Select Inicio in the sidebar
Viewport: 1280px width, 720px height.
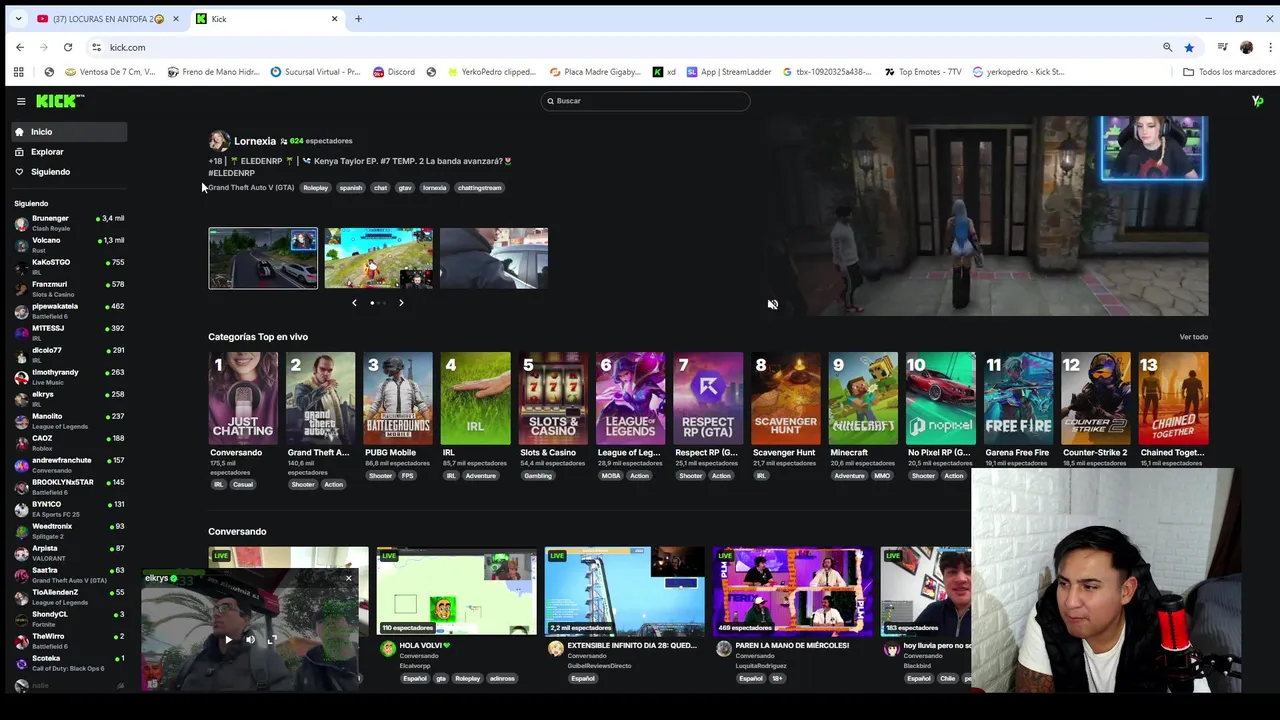coord(69,132)
